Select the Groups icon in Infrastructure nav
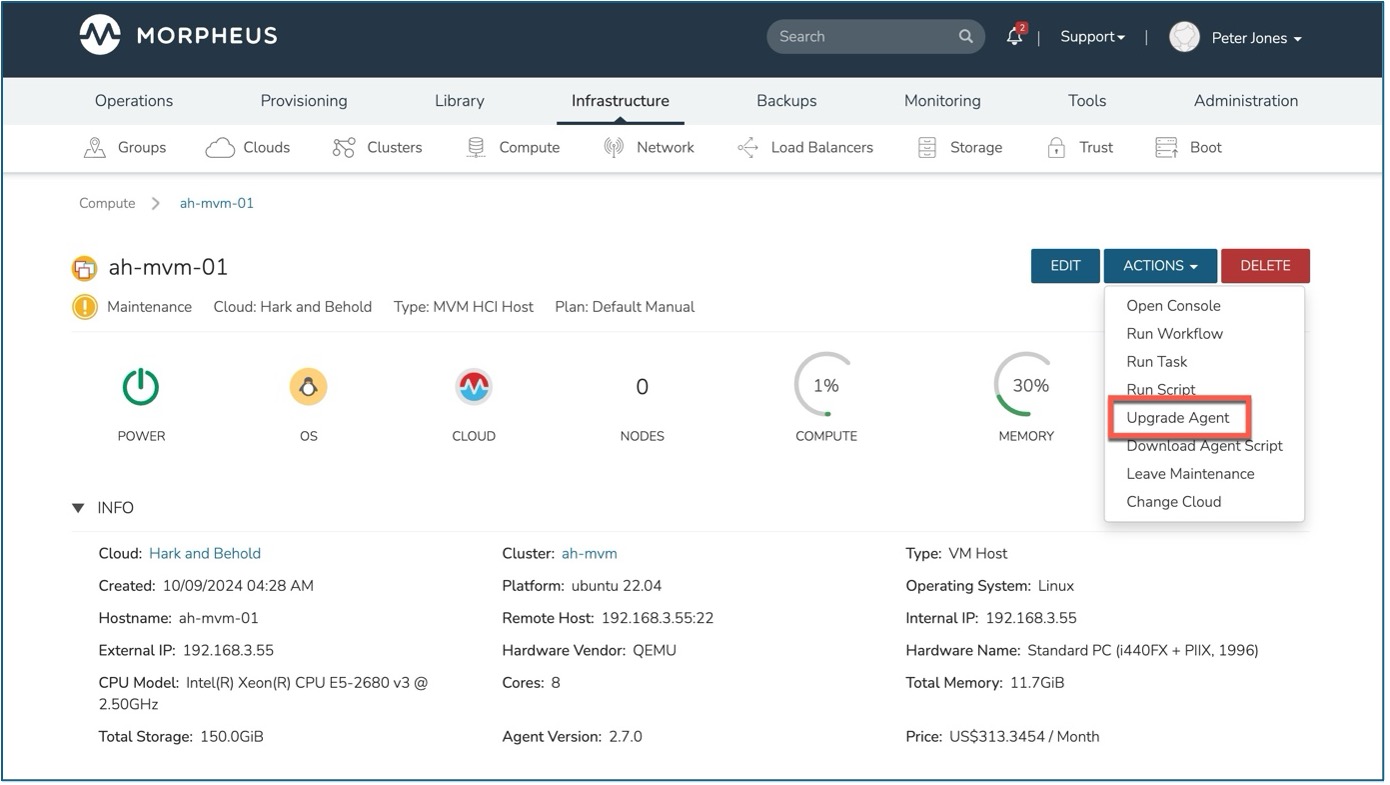Screen dimensions: 1390x785 pyautogui.click(x=95, y=147)
